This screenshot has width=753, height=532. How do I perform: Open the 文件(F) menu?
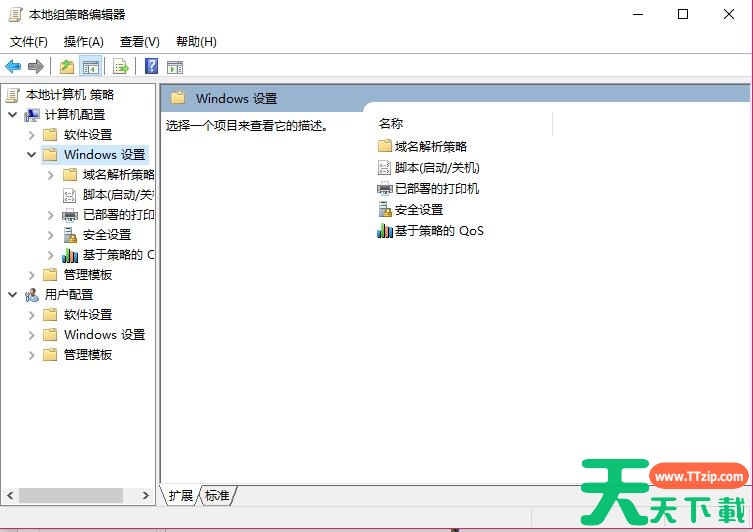(x=29, y=42)
